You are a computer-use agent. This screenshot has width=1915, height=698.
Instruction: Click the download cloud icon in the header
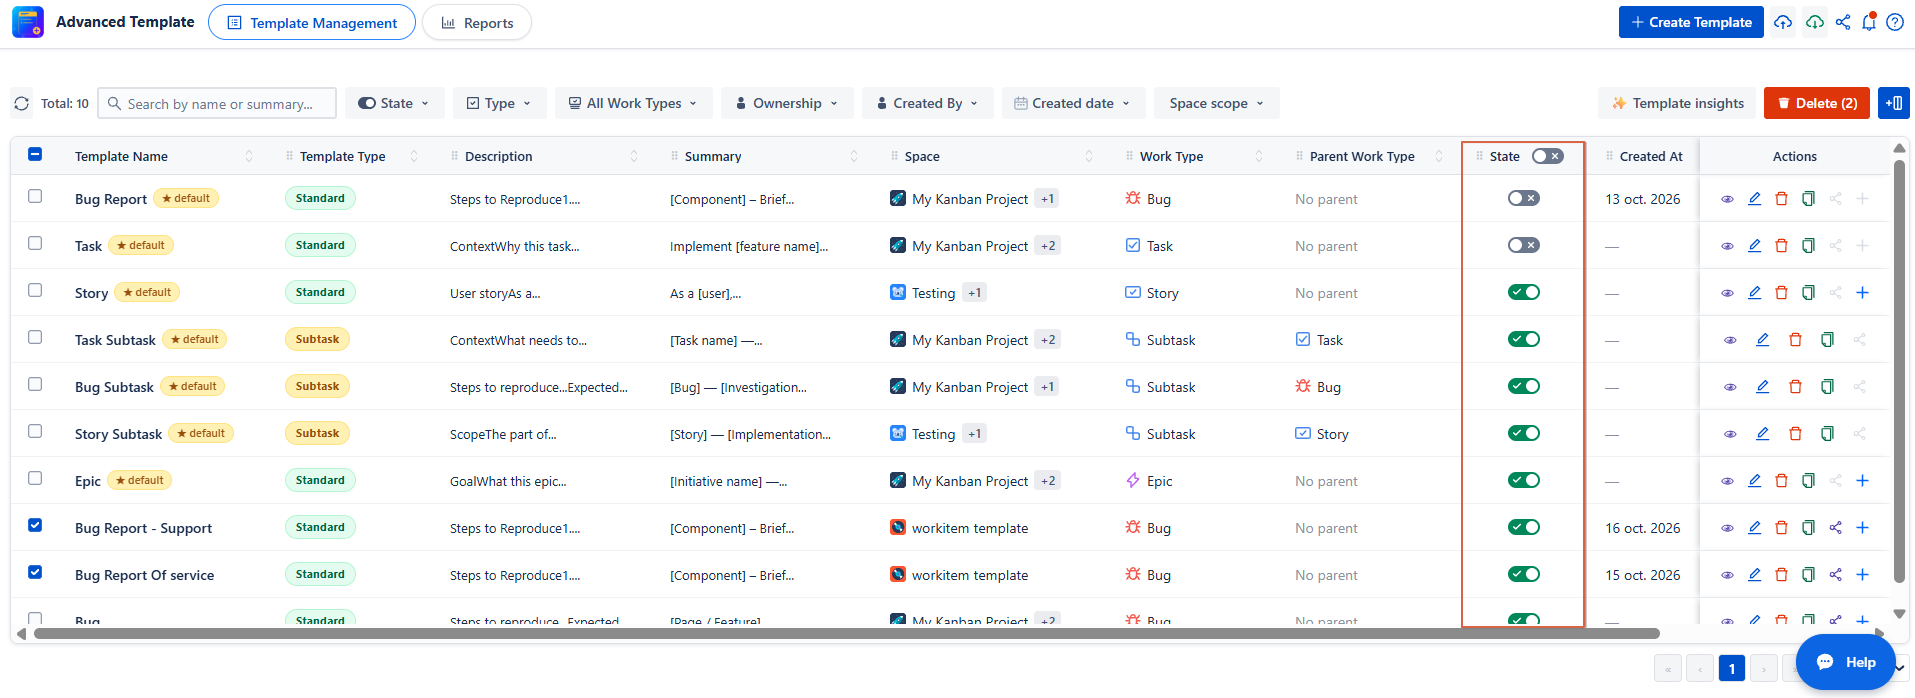click(x=1815, y=22)
